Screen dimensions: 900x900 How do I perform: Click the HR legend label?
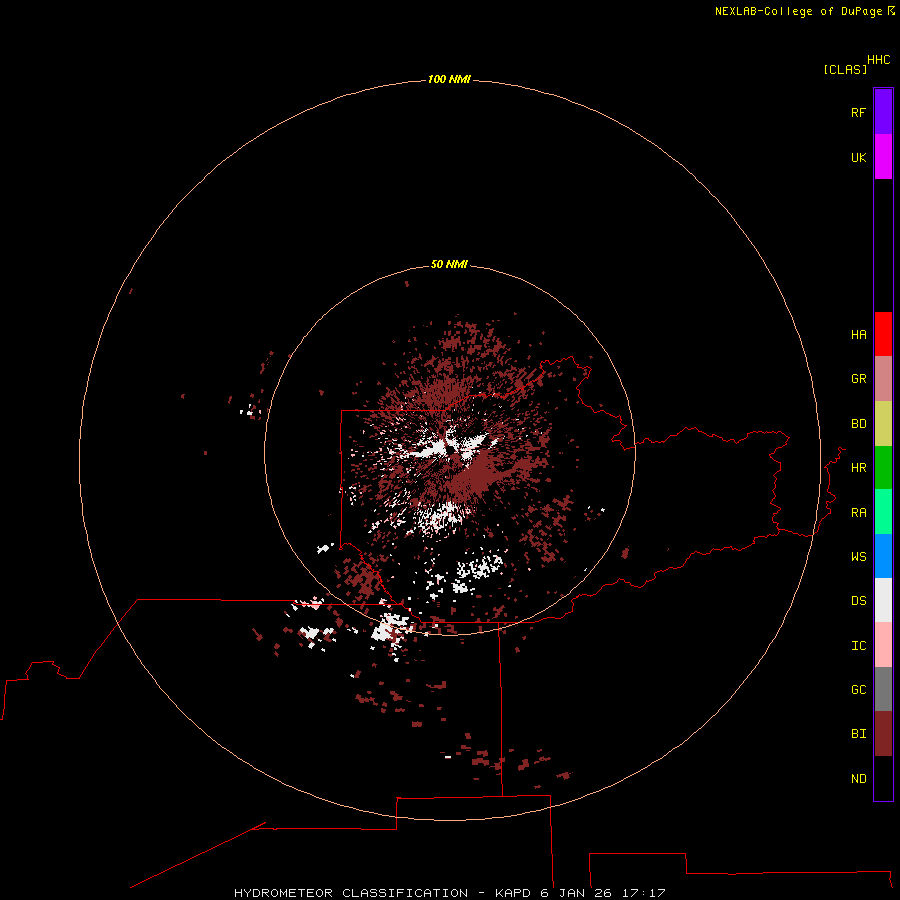coord(858,468)
